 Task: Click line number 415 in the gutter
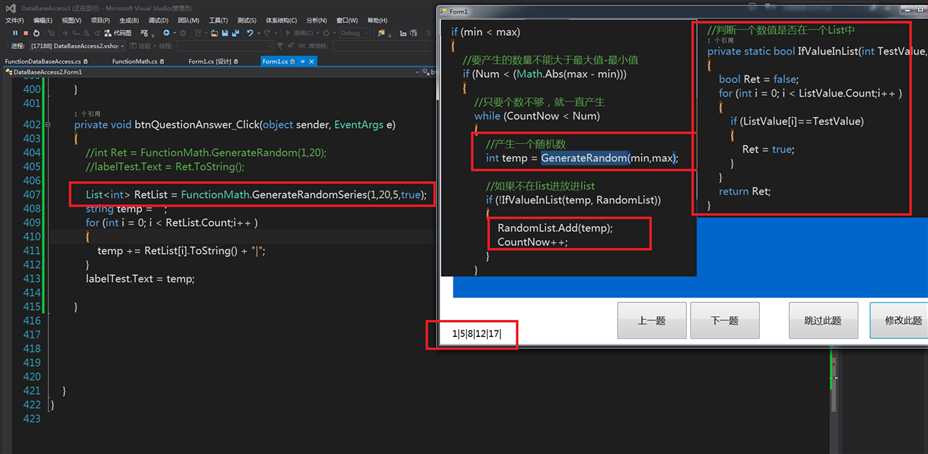point(31,306)
